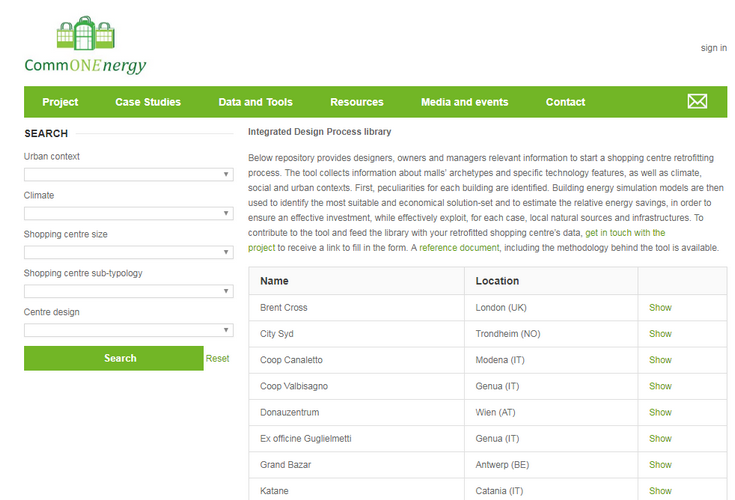Select the Ex officine Guglielmetti name cell
This screenshot has width=735, height=500.
click(357, 439)
